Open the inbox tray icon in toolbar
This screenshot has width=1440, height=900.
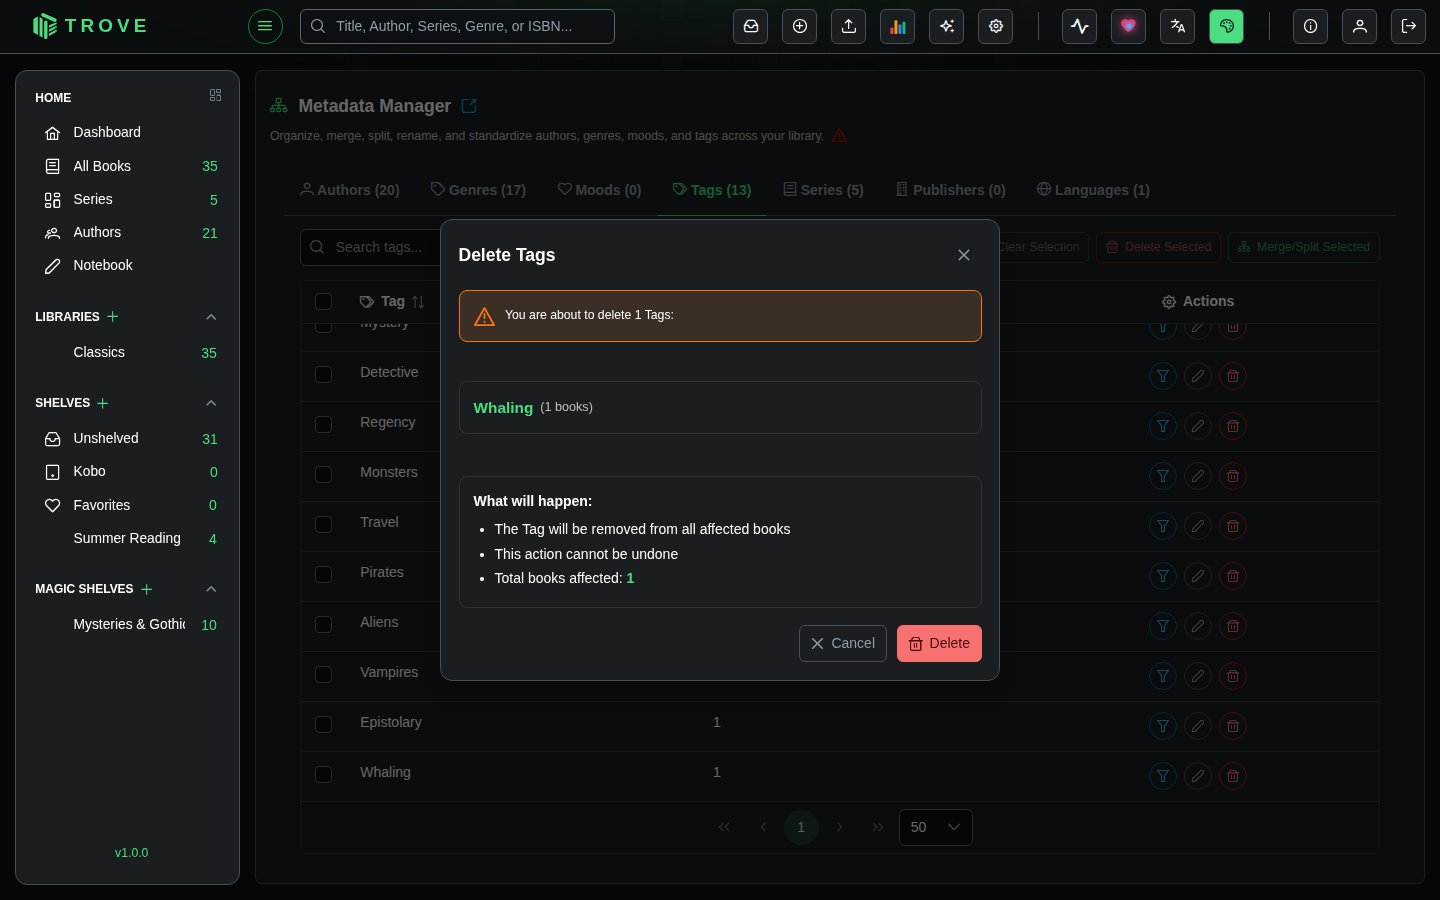[x=750, y=26]
